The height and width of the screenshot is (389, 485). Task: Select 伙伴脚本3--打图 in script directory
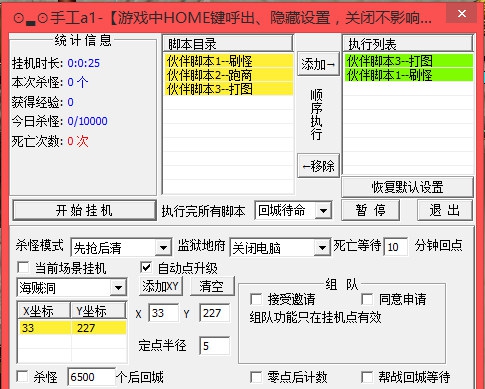point(229,89)
